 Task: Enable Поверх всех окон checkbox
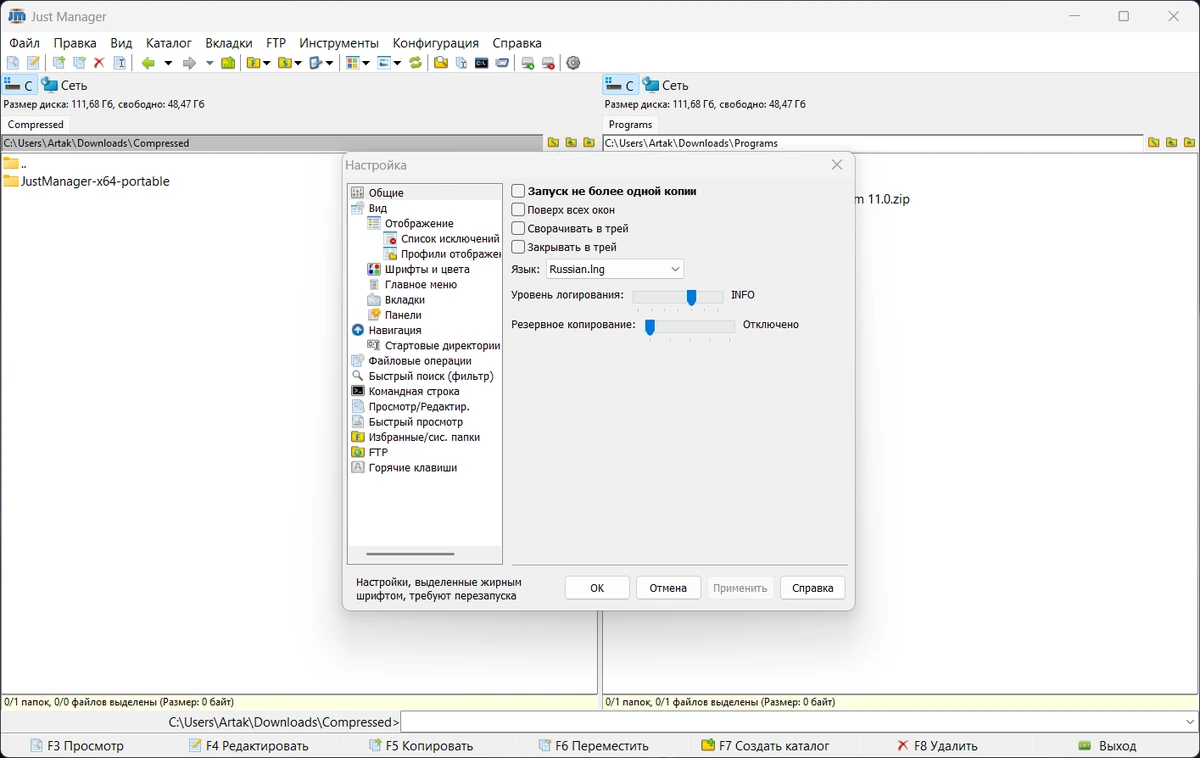pos(518,210)
